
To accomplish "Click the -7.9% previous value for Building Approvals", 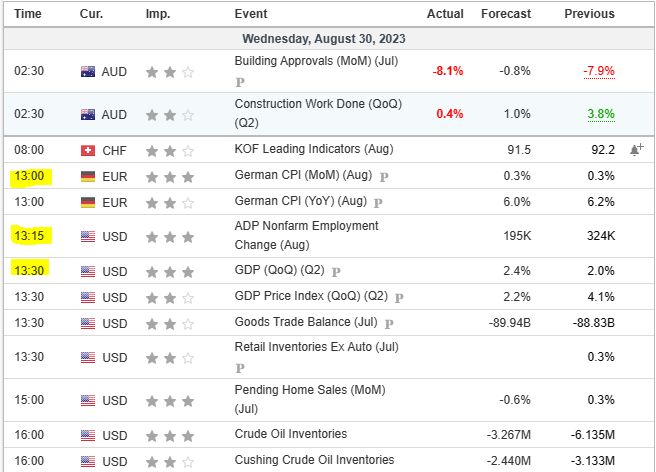I will tap(598, 72).
